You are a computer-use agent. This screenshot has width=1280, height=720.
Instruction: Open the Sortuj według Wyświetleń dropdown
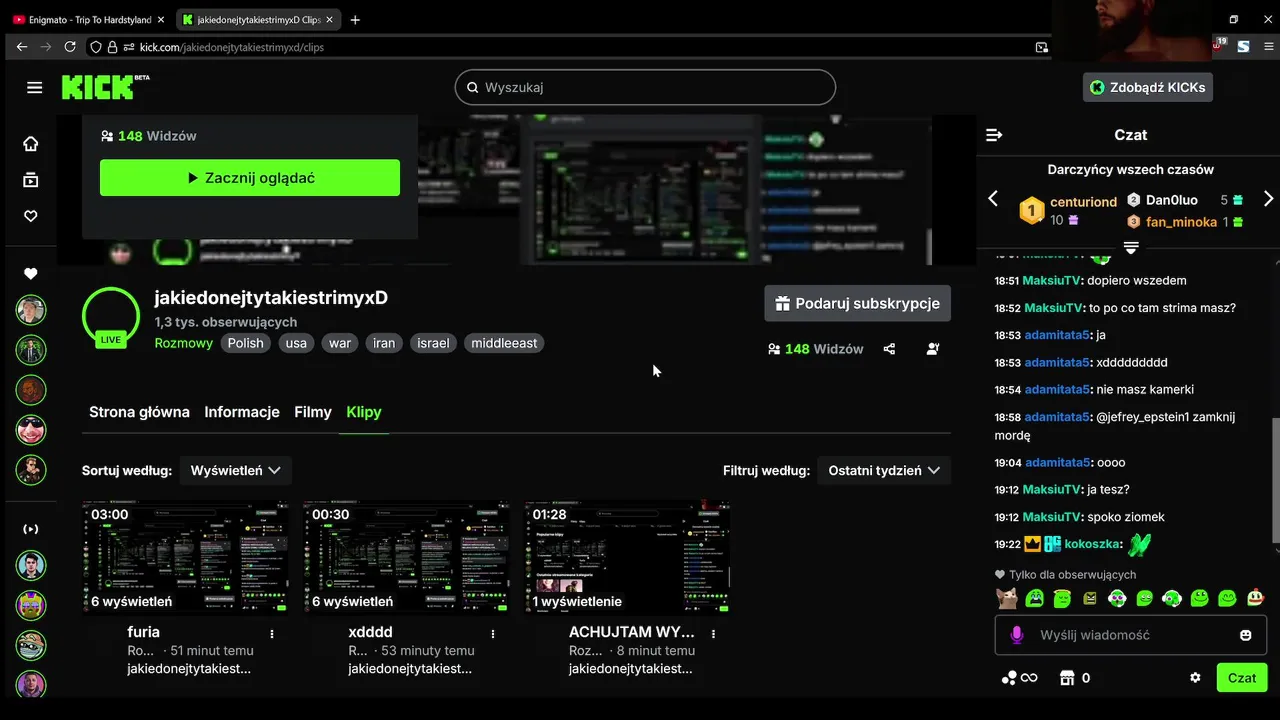click(x=235, y=470)
